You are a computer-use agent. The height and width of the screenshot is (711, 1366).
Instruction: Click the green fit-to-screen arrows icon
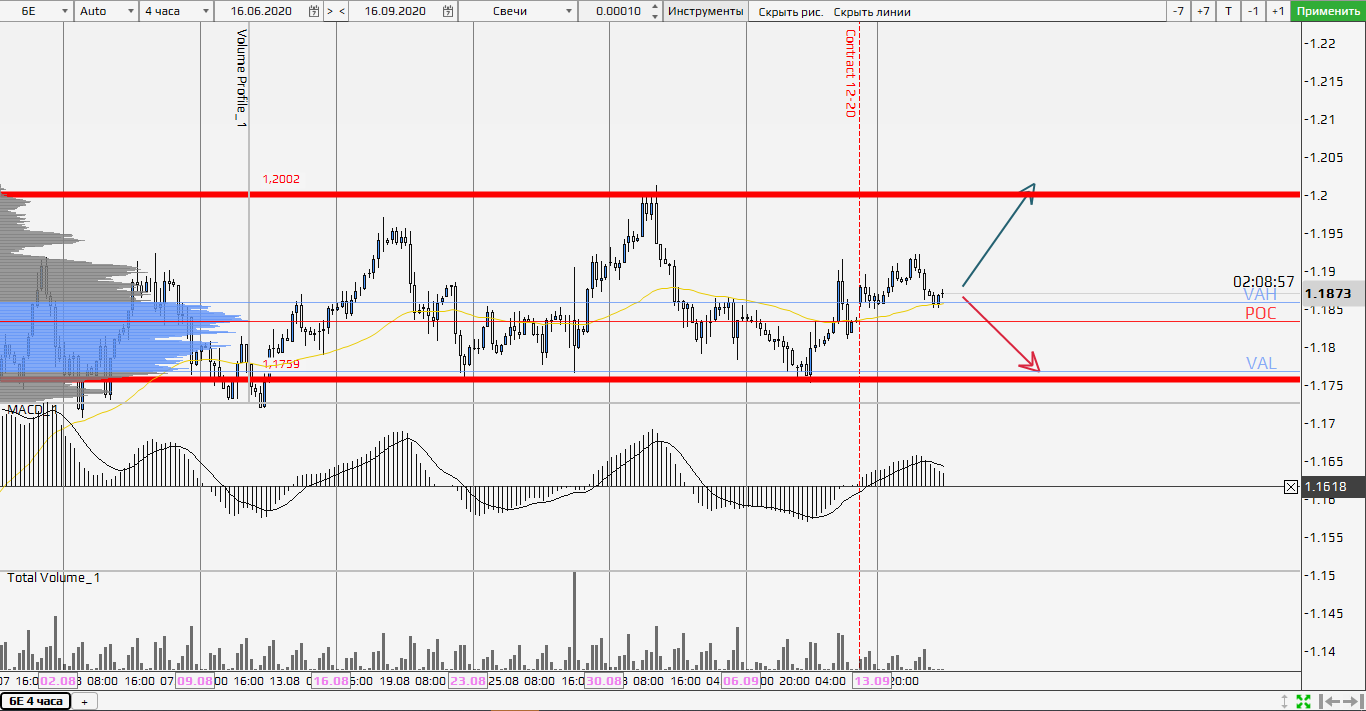1304,701
